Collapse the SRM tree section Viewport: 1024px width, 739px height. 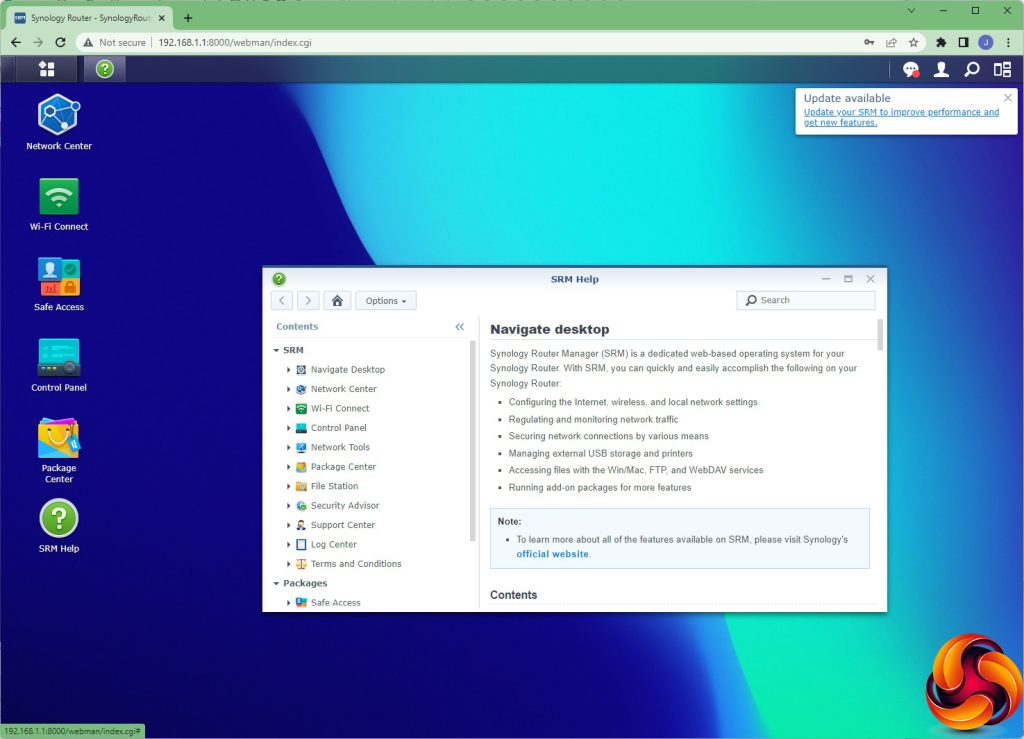276,351
